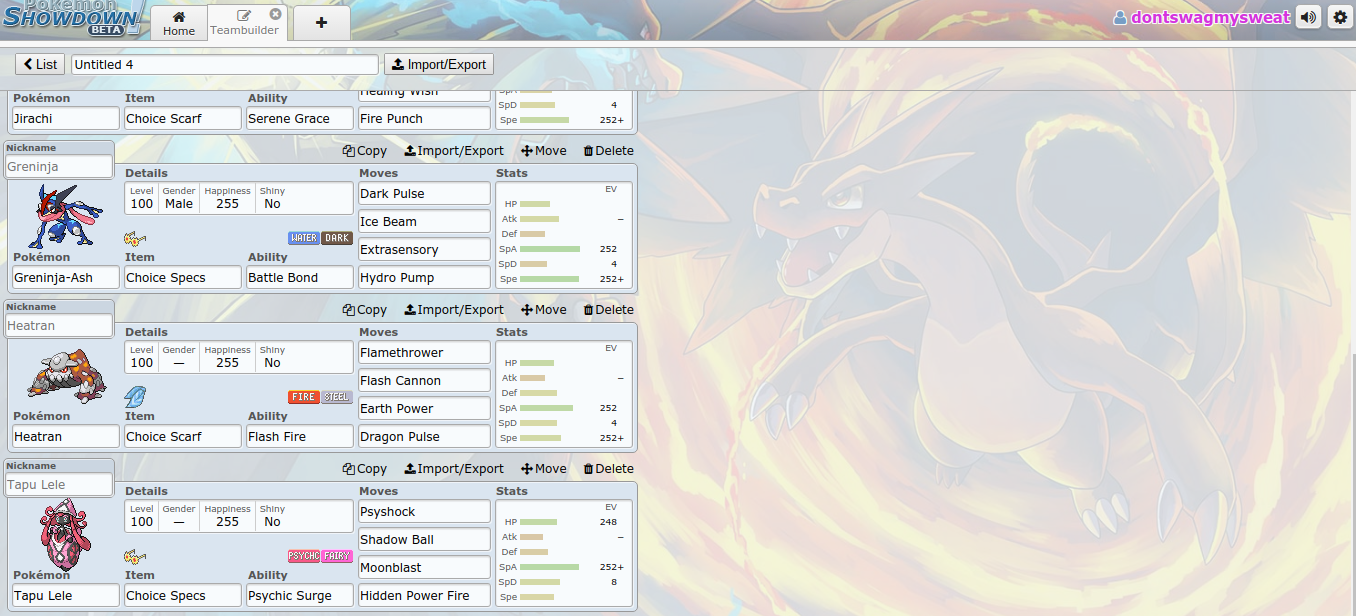Click the Fairy type badge on Tapu Lele
The width and height of the screenshot is (1356, 616).
337,556
